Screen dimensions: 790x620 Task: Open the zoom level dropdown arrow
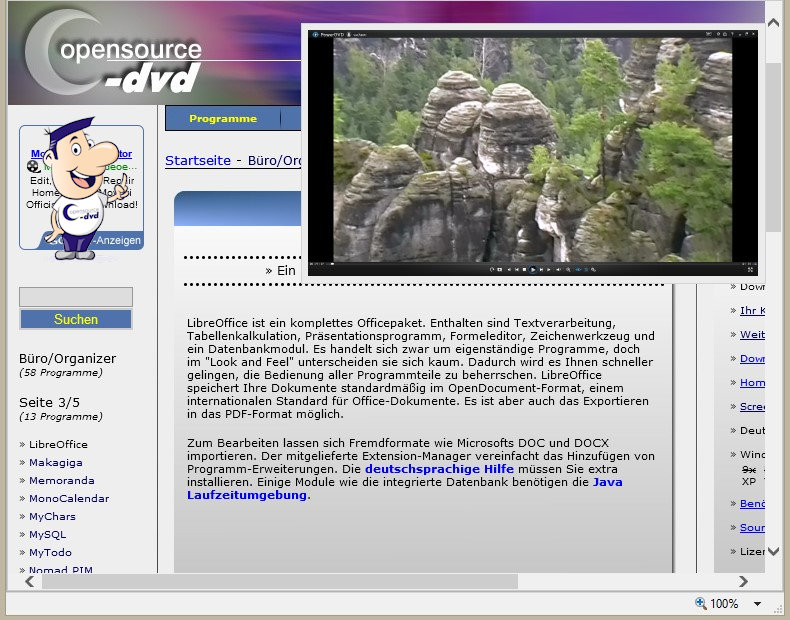coord(757,604)
